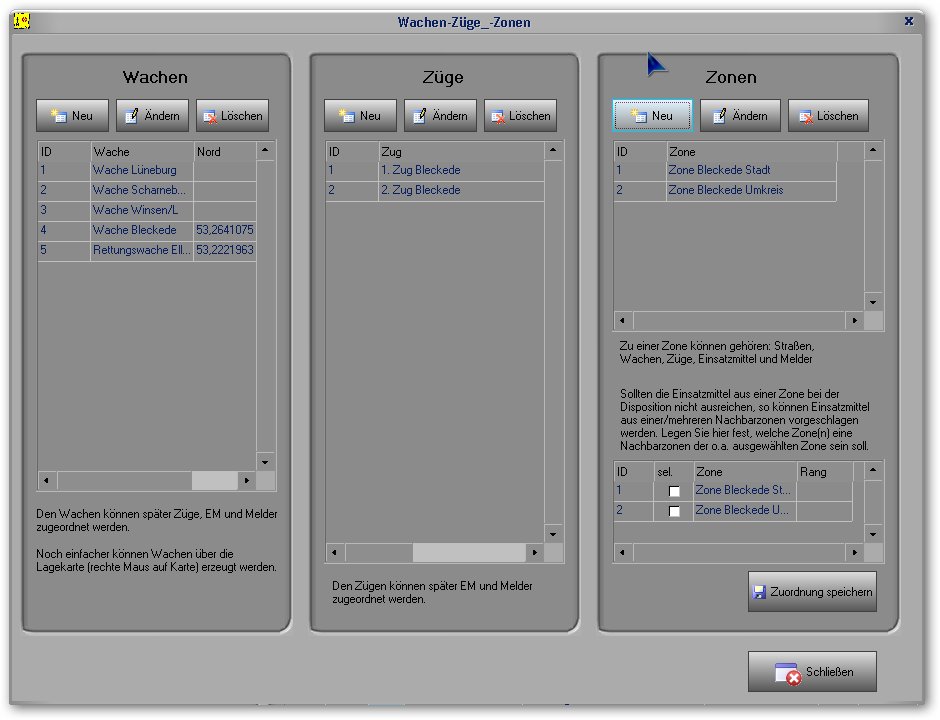Click Züge horizontal scrollbar thumb
Viewport: 940px width, 720px height.
point(469,553)
